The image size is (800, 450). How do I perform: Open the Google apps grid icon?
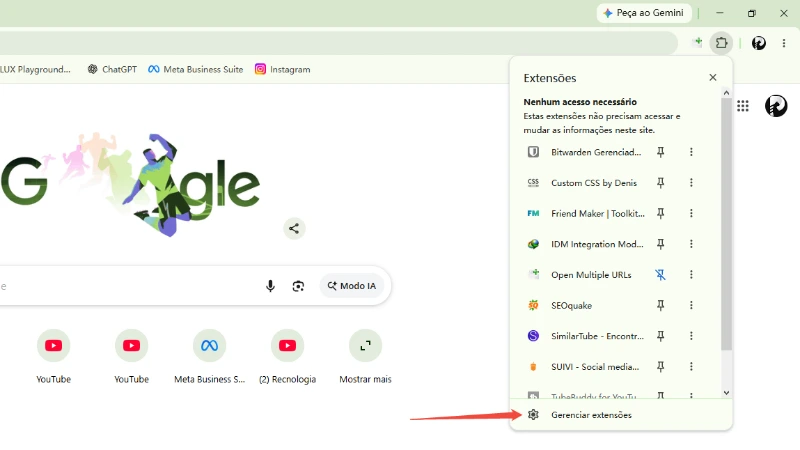(x=743, y=106)
